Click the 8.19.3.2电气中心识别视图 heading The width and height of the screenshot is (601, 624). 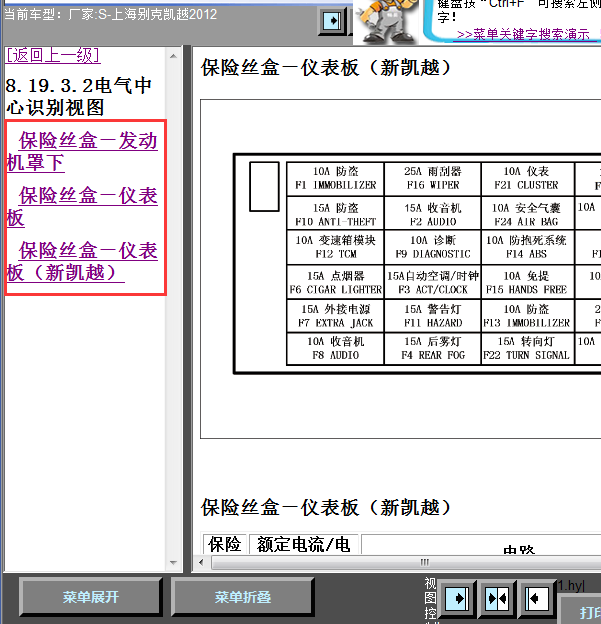point(78,97)
